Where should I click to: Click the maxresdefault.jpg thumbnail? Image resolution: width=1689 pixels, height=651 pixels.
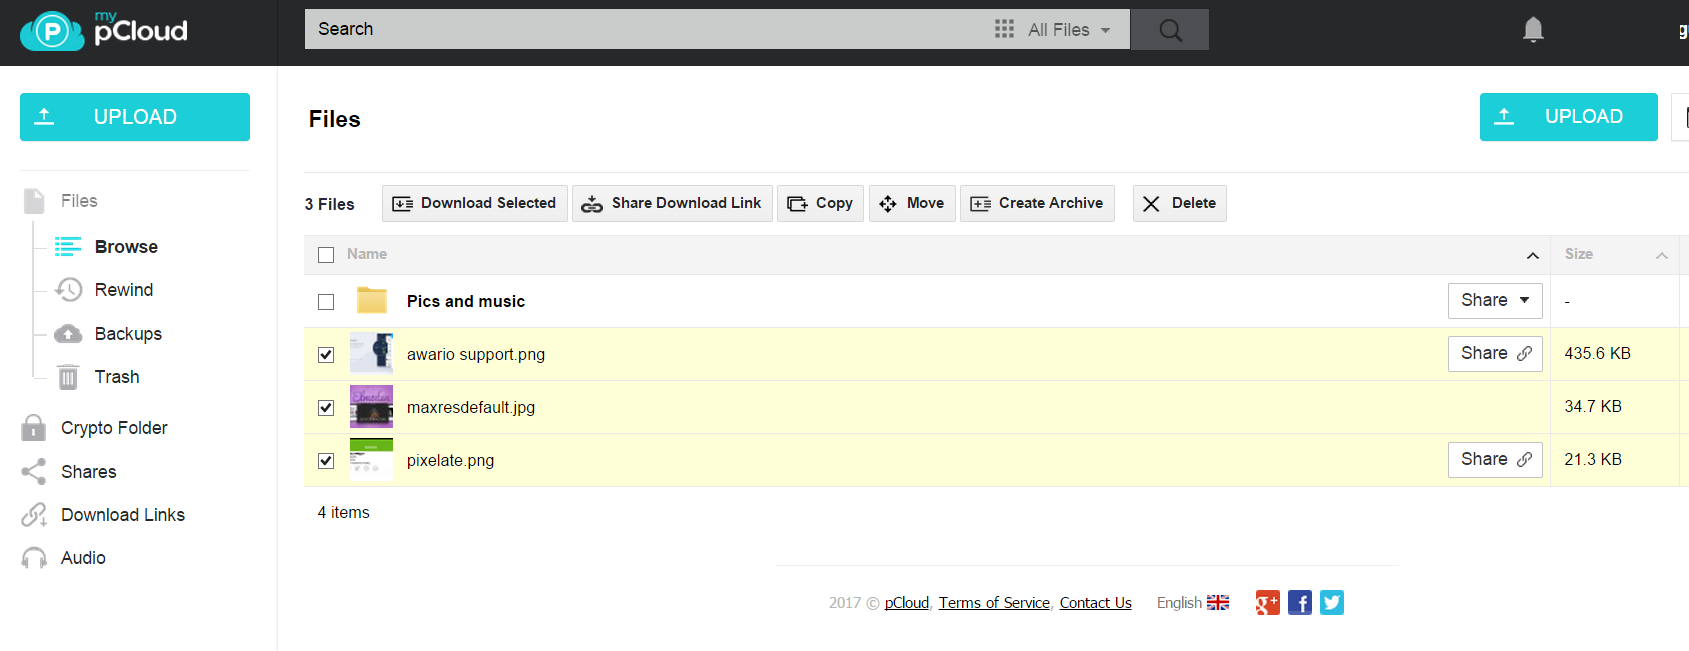click(x=371, y=407)
